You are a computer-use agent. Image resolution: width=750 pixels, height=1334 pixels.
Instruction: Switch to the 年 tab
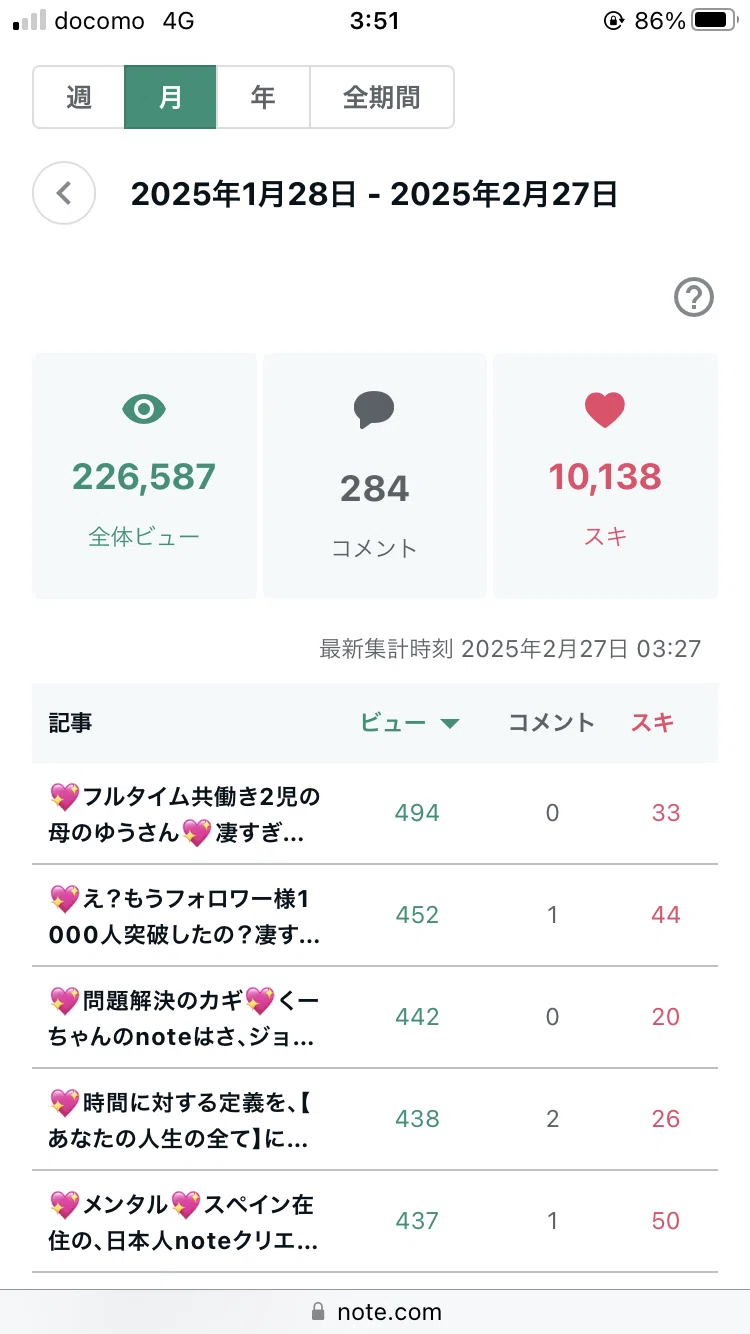tap(263, 97)
